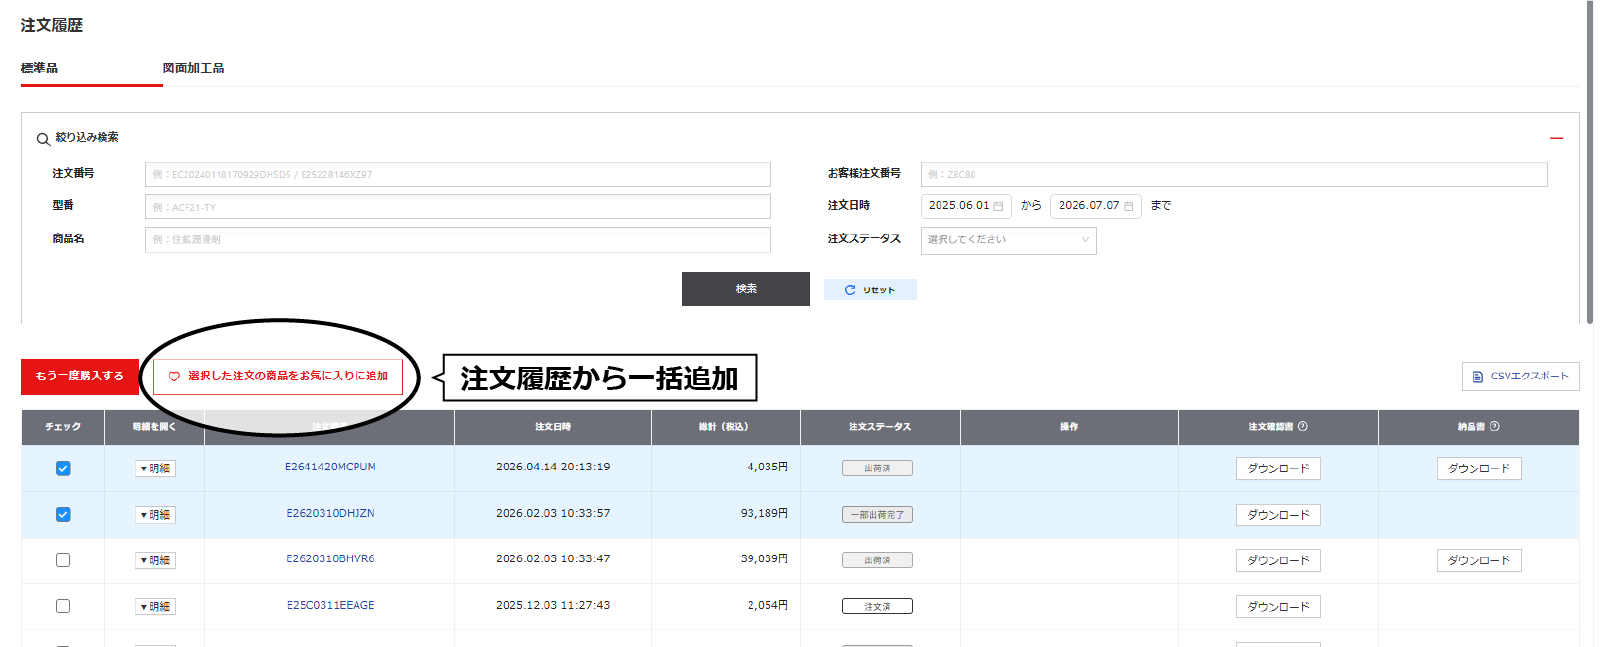Image resolution: width=1600 pixels, height=647 pixels.
Task: Download 注文確認書 for order E2620310DHJZN
Action: (1278, 514)
